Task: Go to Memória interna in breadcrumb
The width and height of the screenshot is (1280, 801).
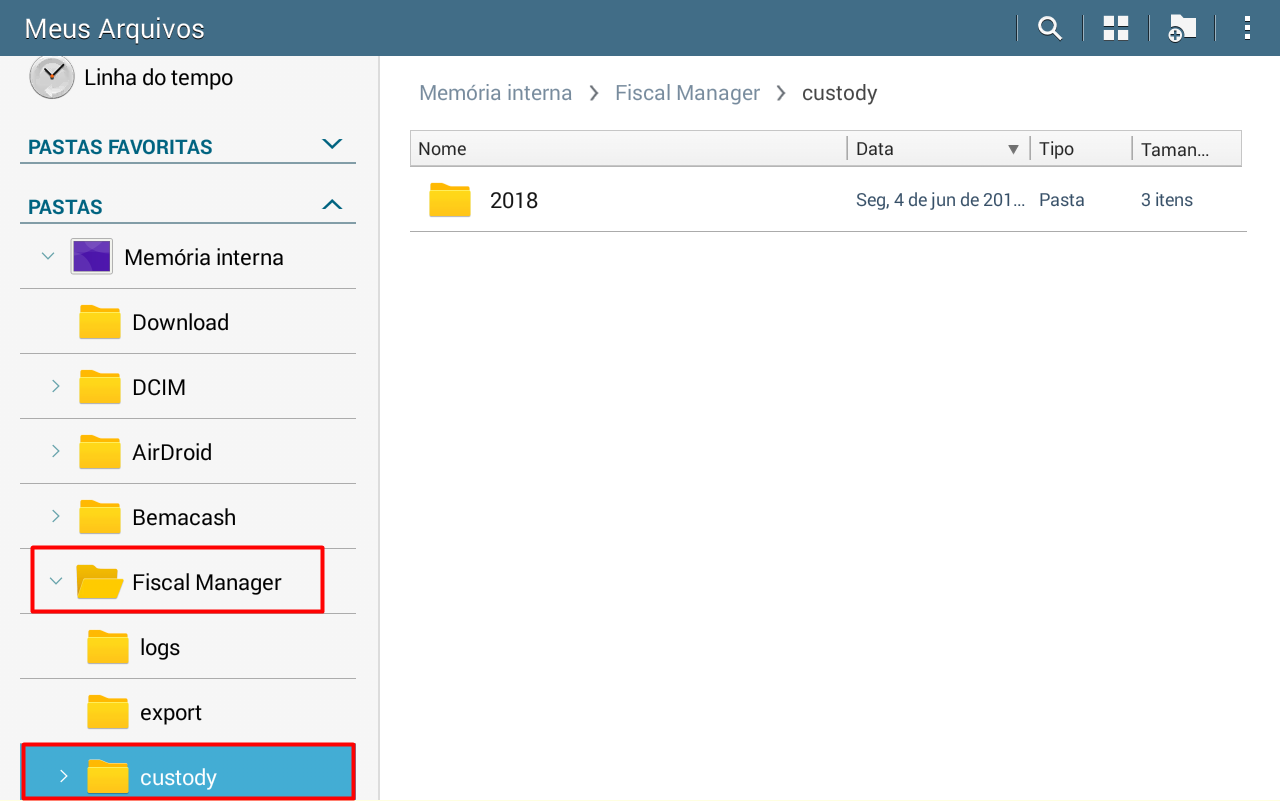Action: pyautogui.click(x=496, y=93)
